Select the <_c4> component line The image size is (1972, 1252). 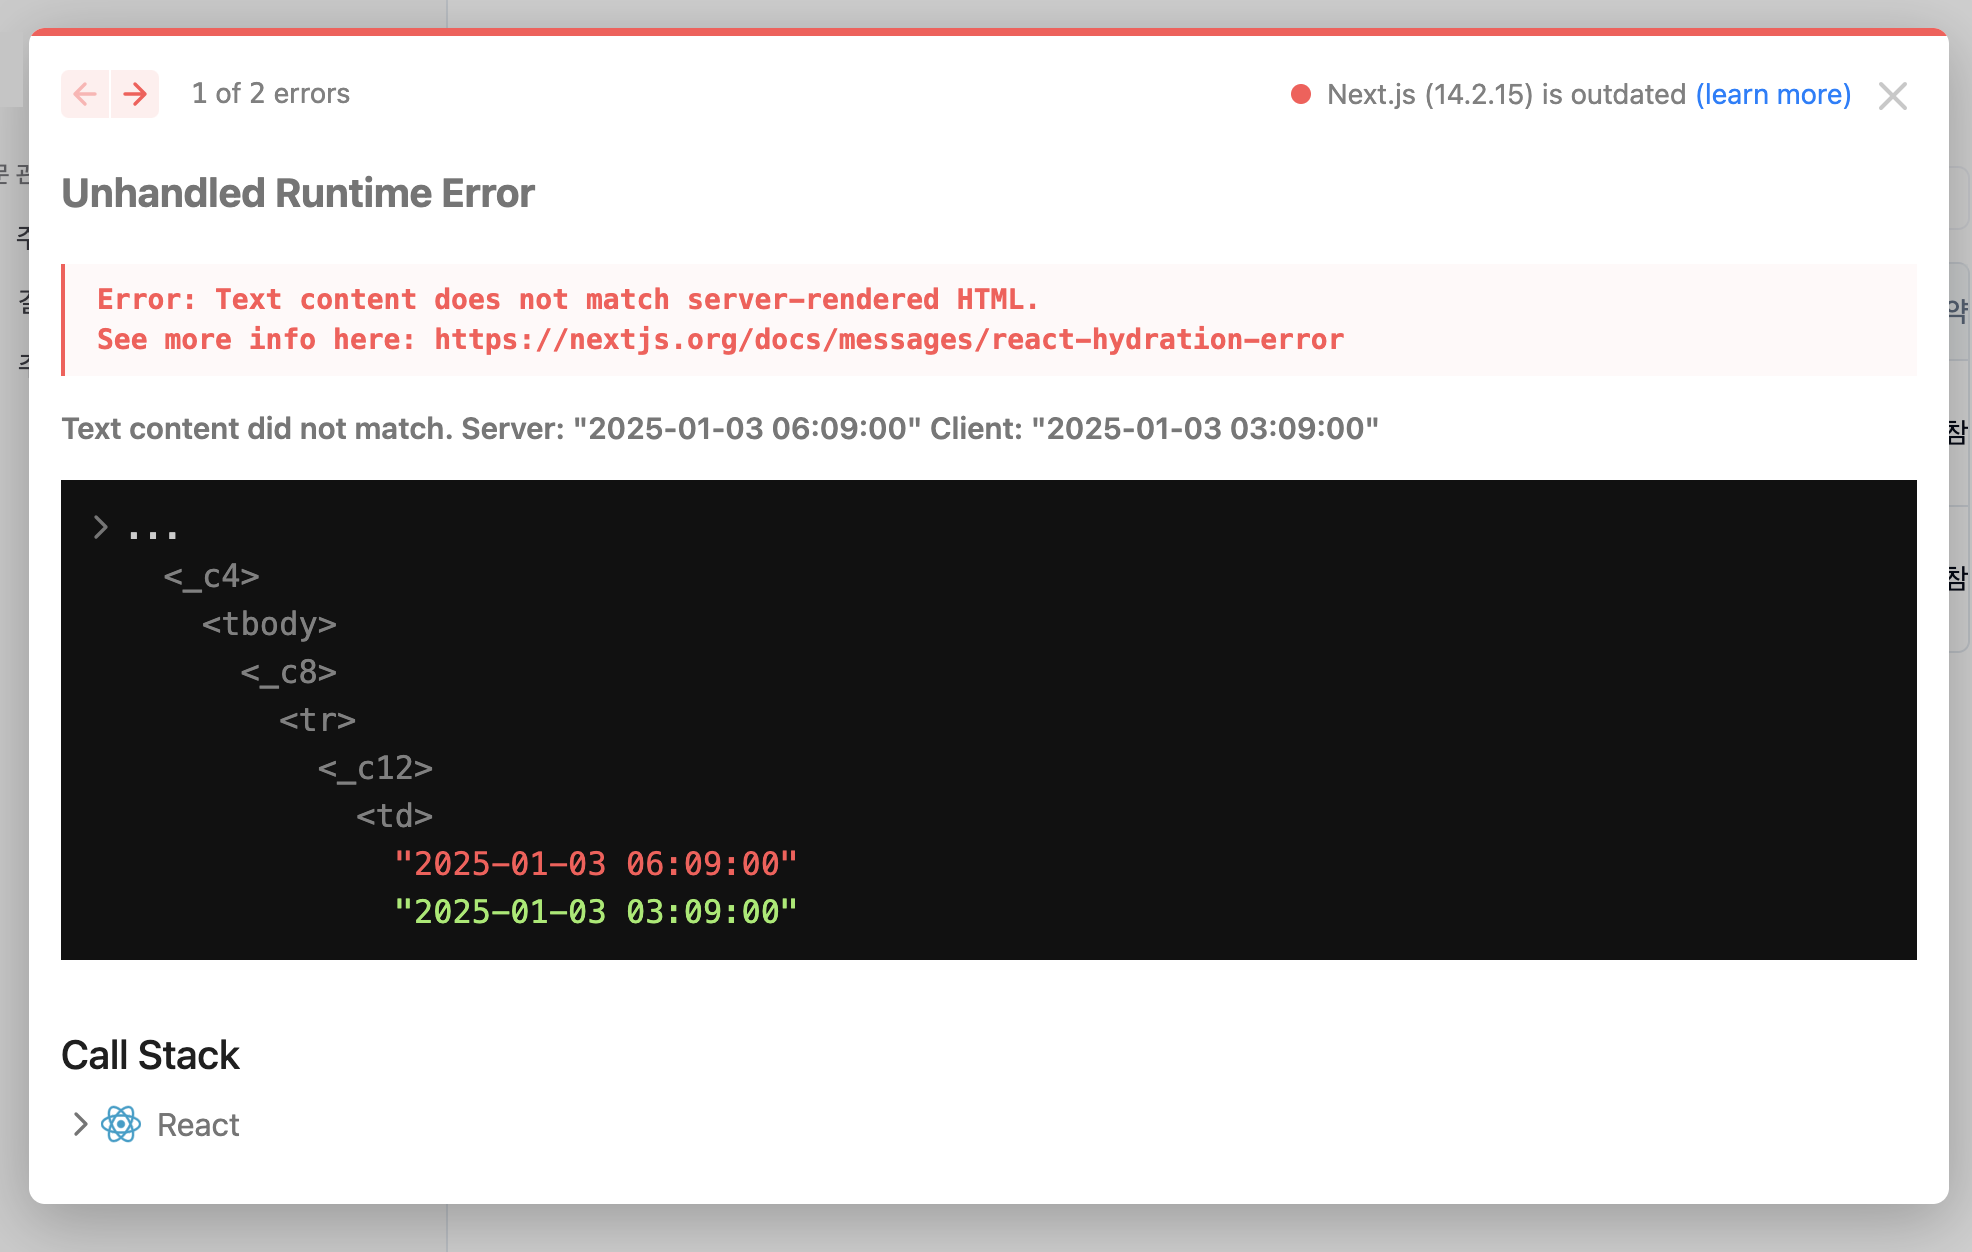pos(211,576)
